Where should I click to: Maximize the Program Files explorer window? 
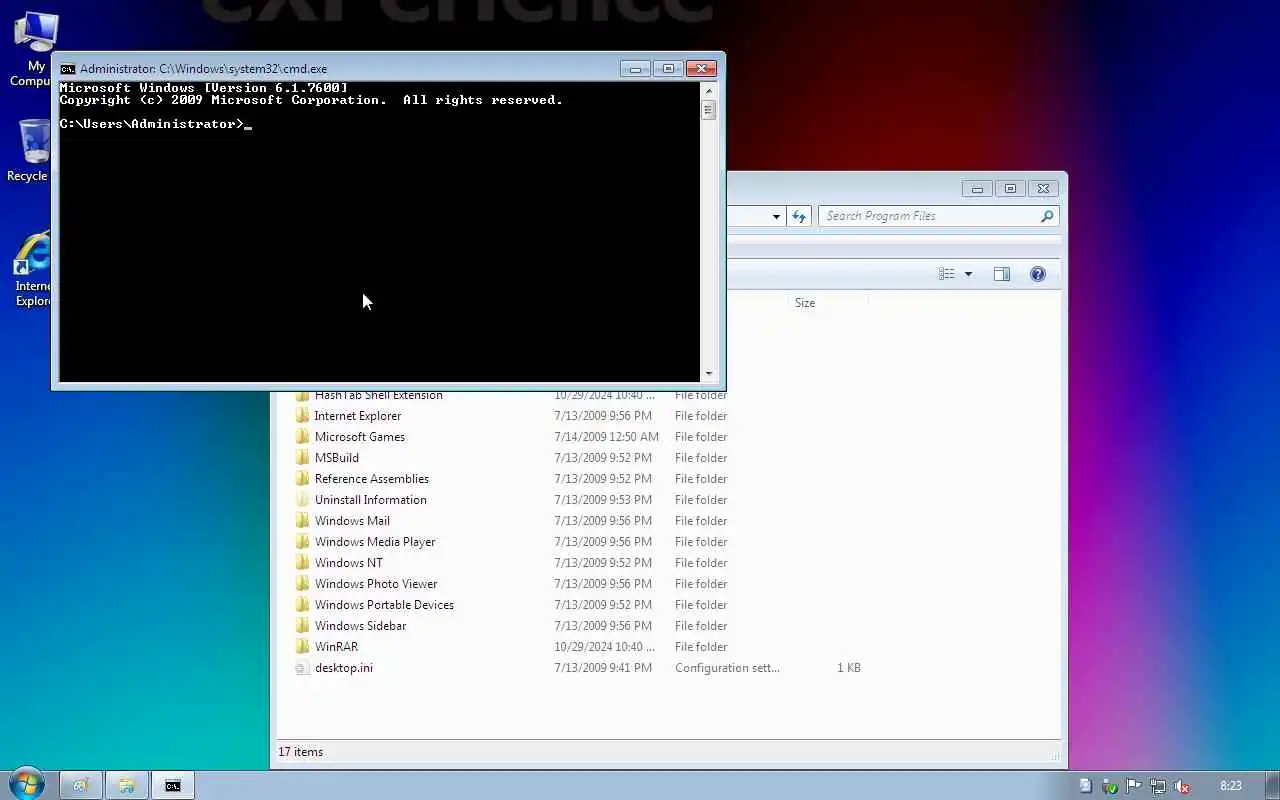(1010, 188)
